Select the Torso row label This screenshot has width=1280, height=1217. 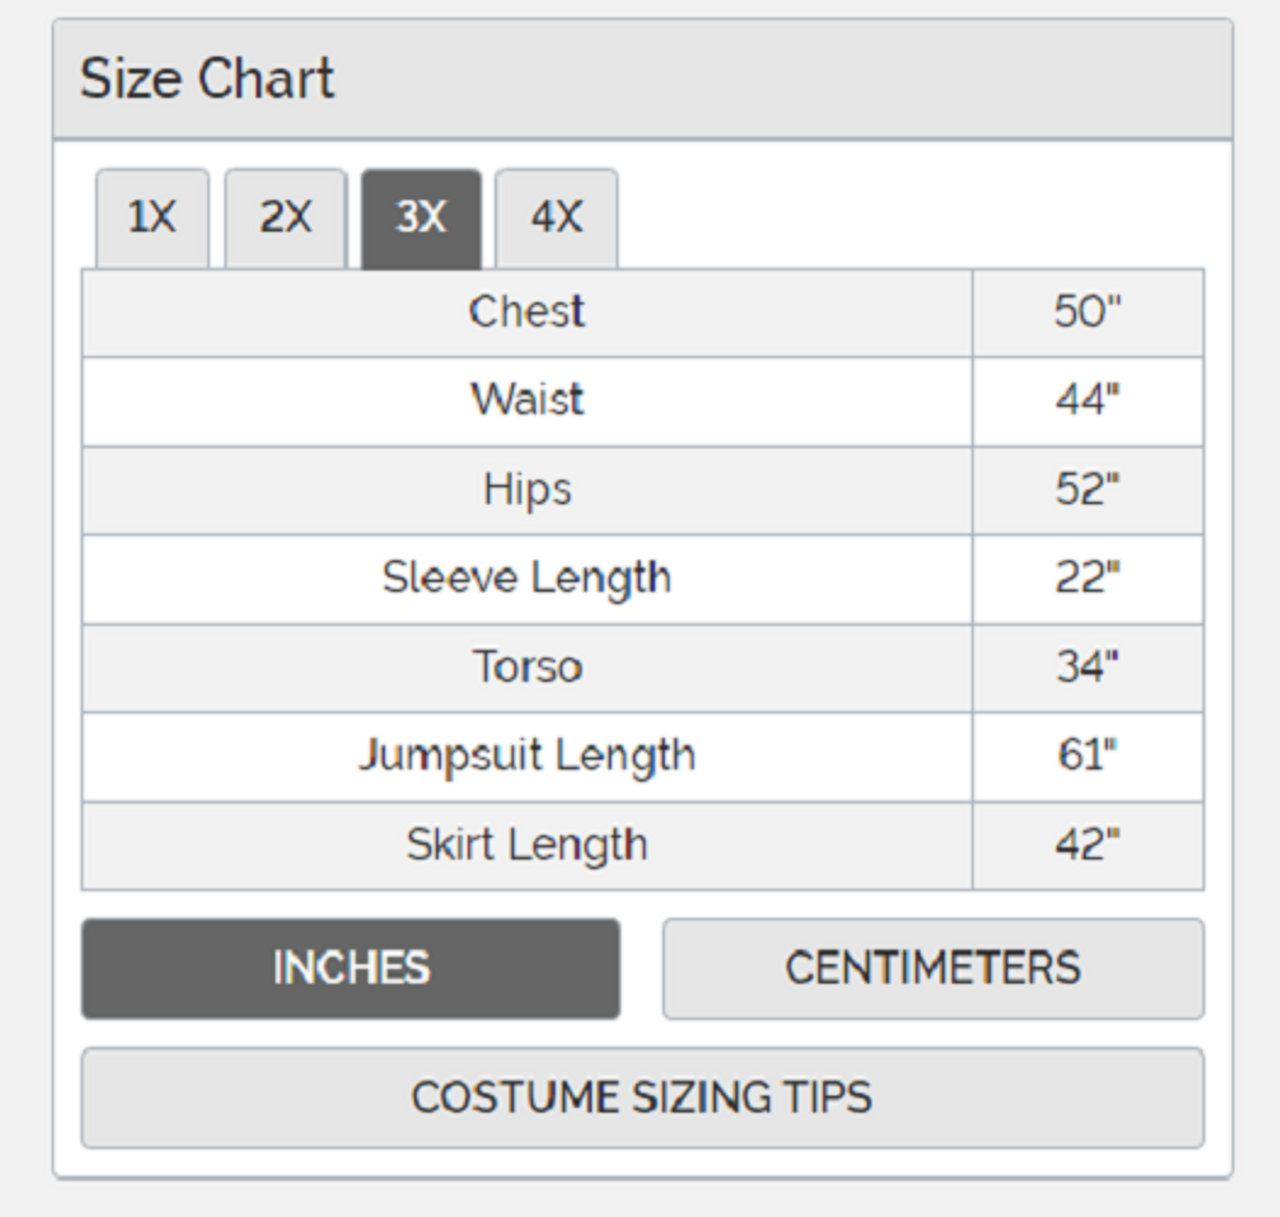[527, 667]
